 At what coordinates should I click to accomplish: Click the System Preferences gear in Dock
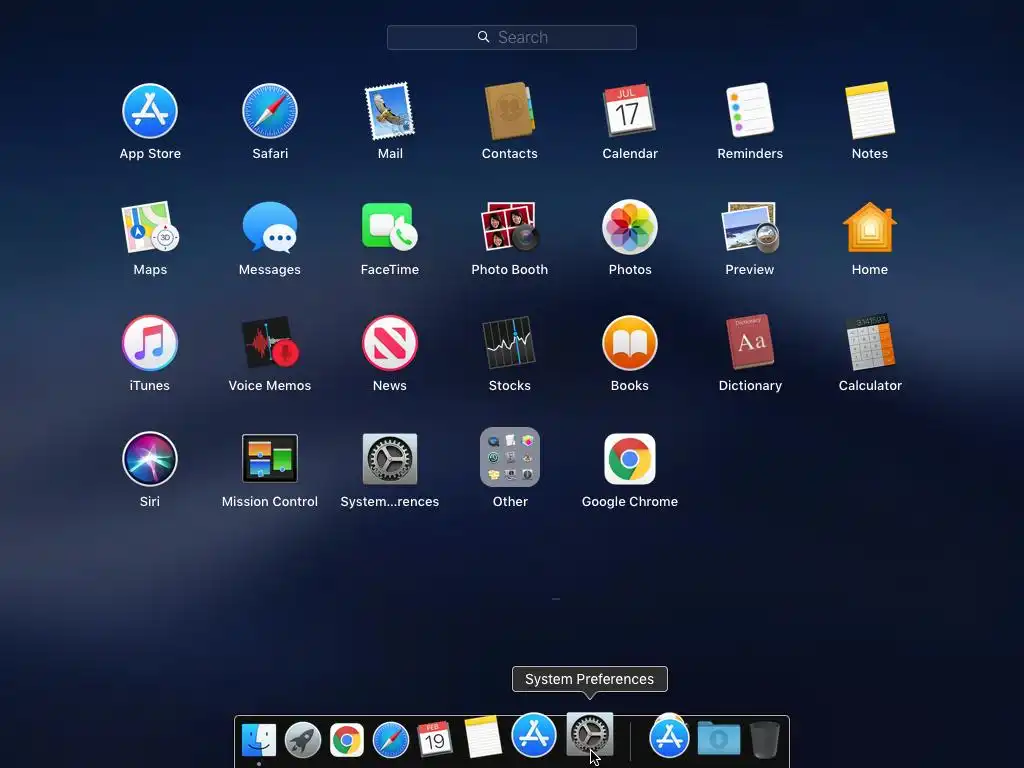(x=590, y=733)
